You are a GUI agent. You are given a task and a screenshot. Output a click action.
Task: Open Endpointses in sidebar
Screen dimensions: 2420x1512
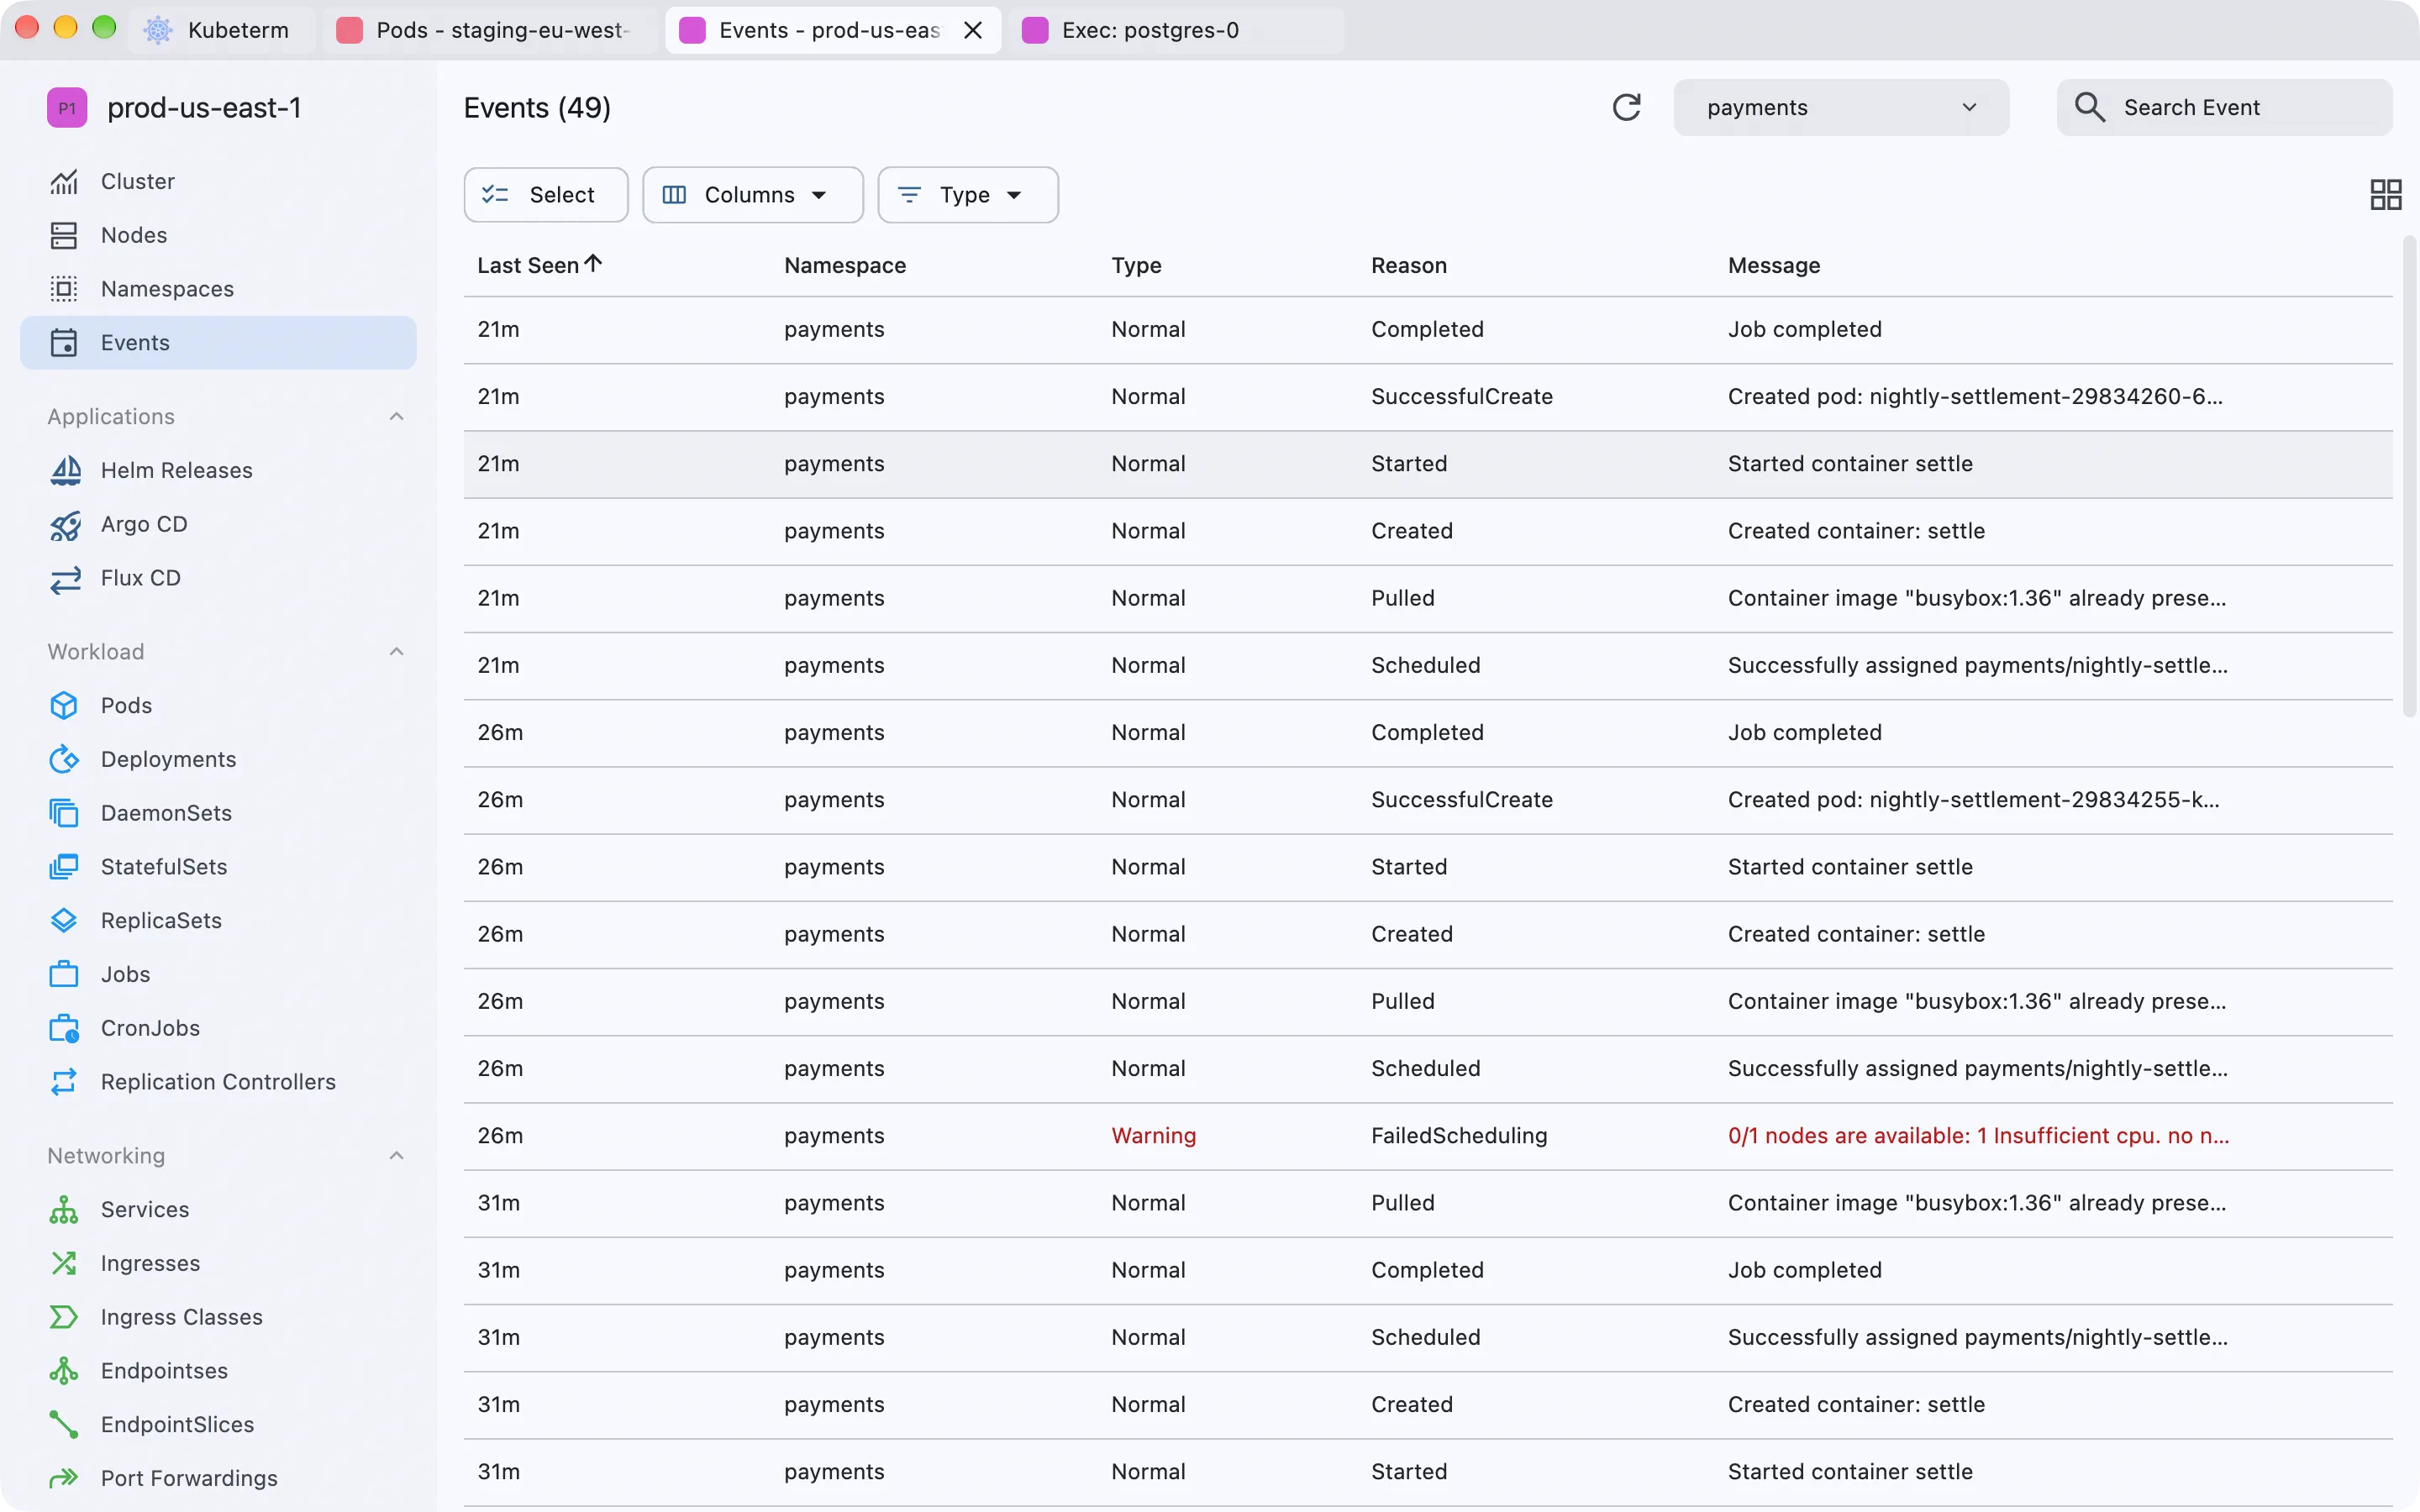tap(218, 1371)
